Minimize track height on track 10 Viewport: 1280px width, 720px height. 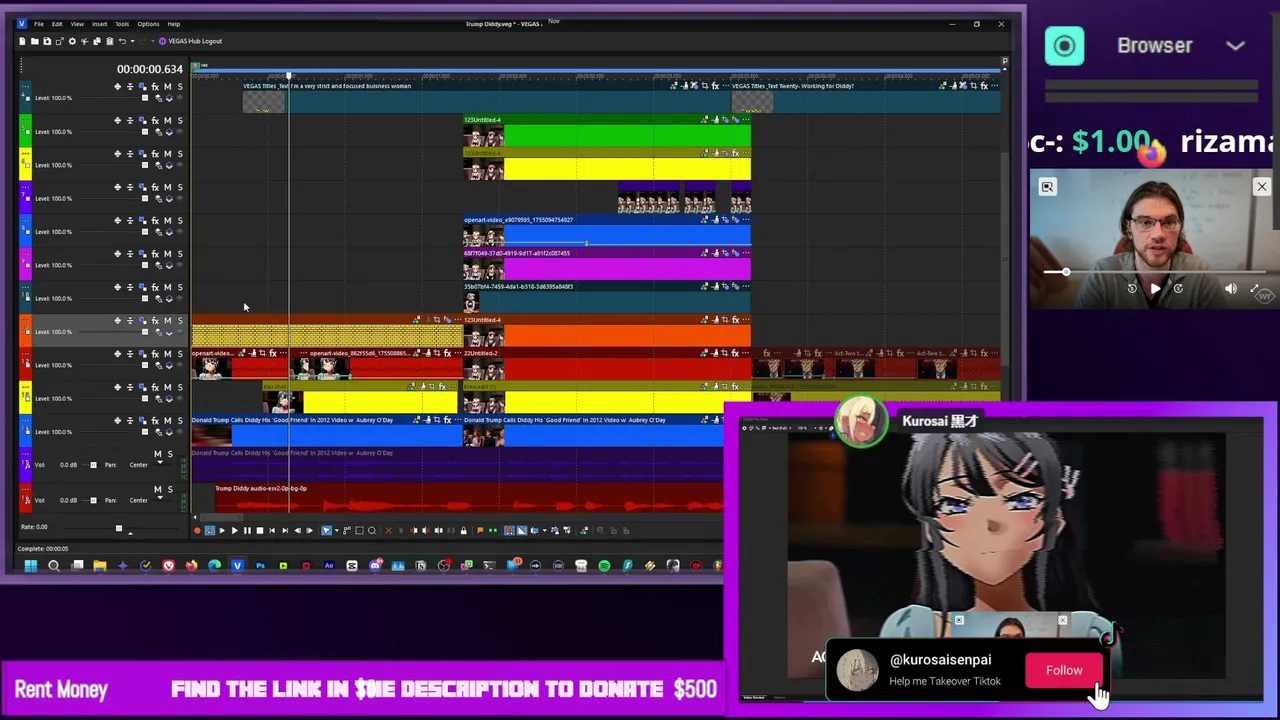(130, 287)
